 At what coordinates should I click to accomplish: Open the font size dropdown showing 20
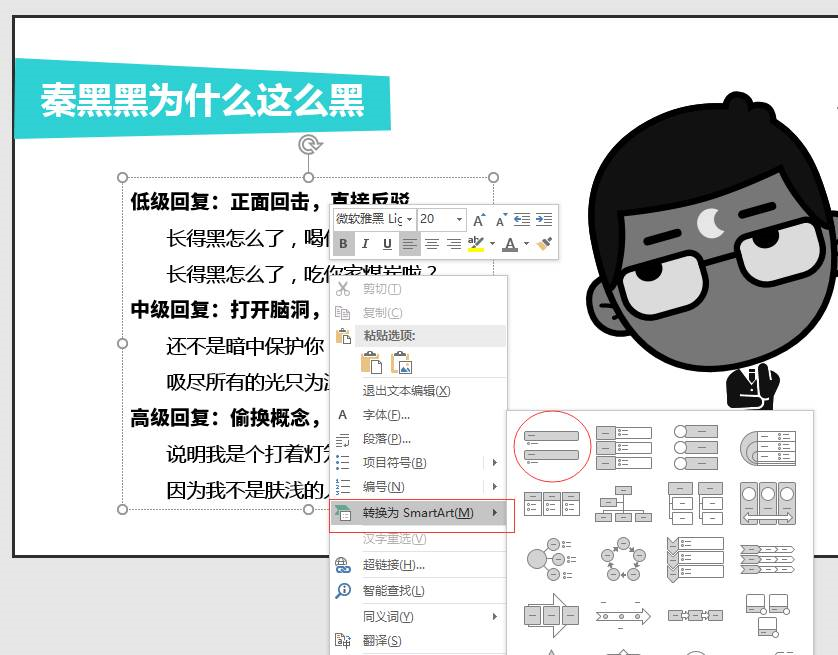[459, 219]
